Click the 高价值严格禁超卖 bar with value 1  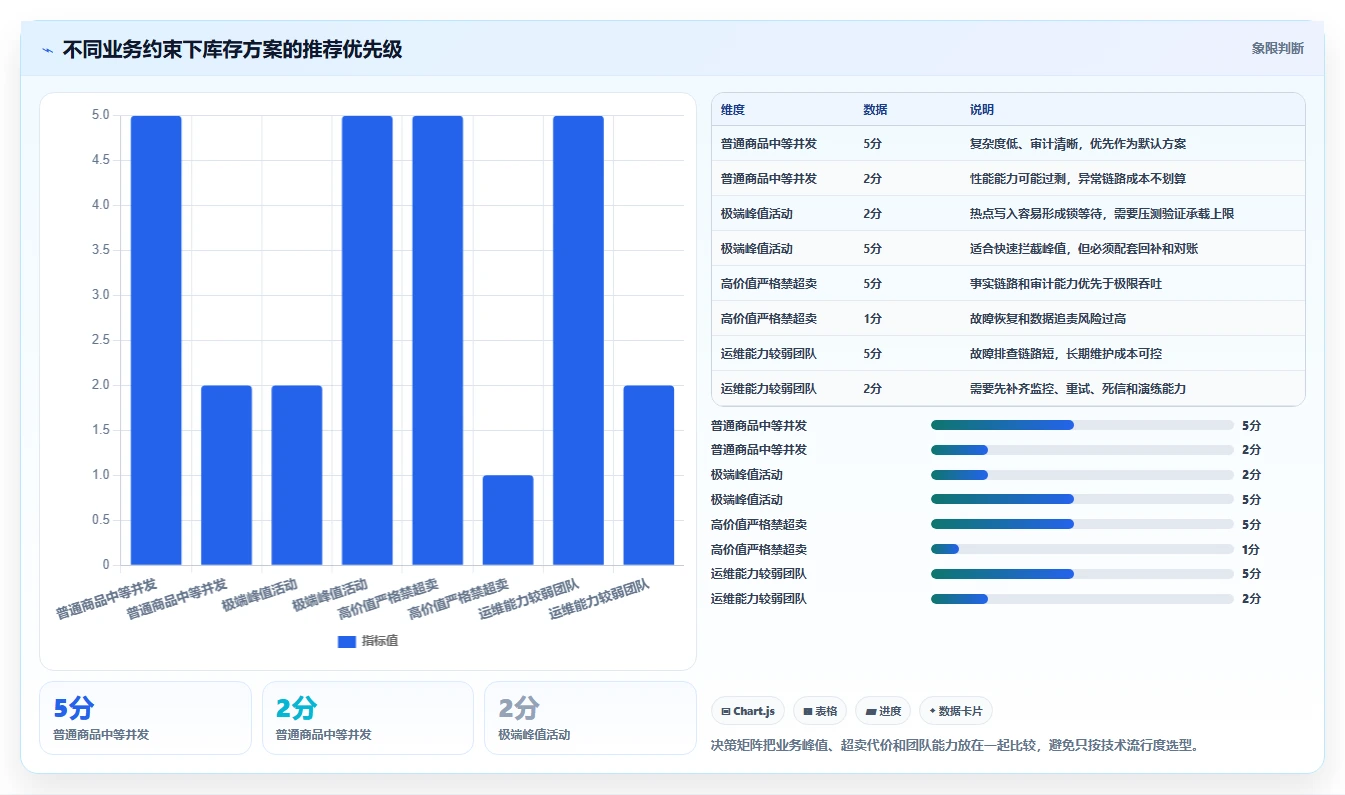point(508,520)
